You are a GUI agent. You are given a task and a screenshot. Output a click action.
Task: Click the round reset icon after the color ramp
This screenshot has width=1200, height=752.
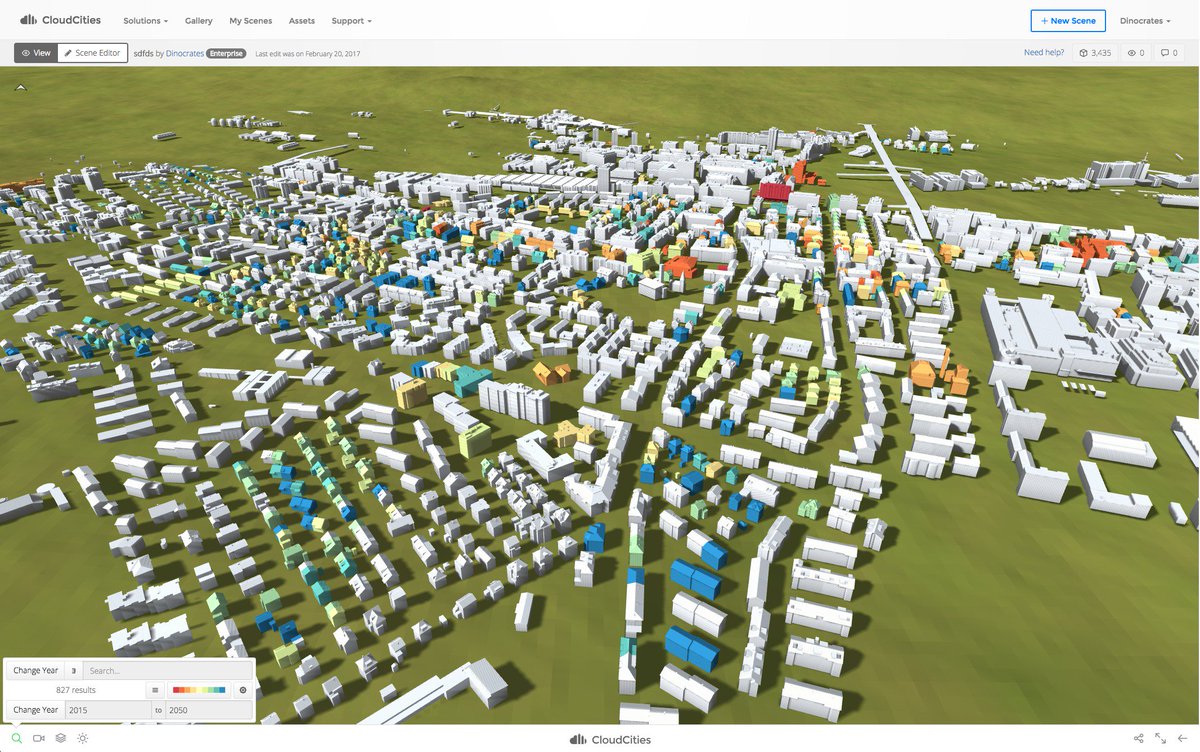(243, 690)
